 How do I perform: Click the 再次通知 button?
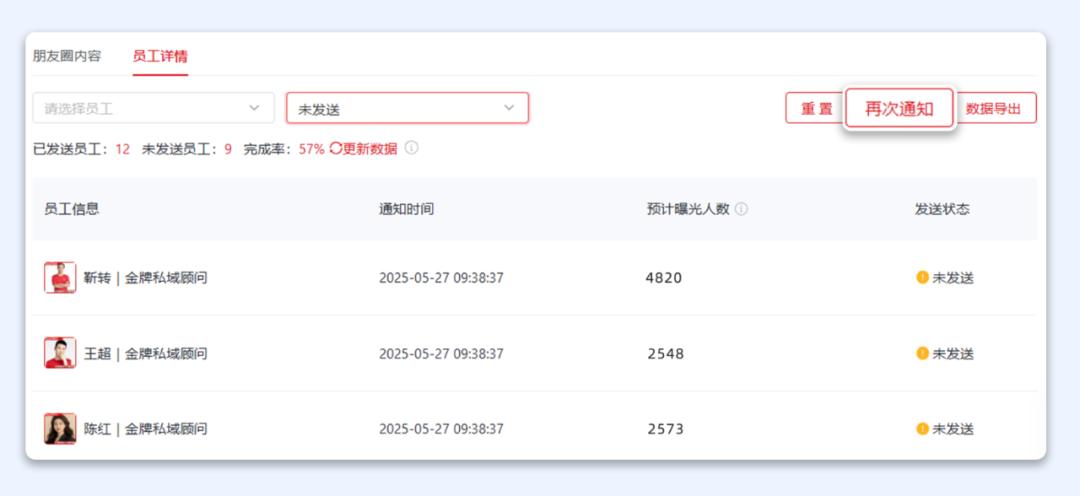[x=899, y=108]
